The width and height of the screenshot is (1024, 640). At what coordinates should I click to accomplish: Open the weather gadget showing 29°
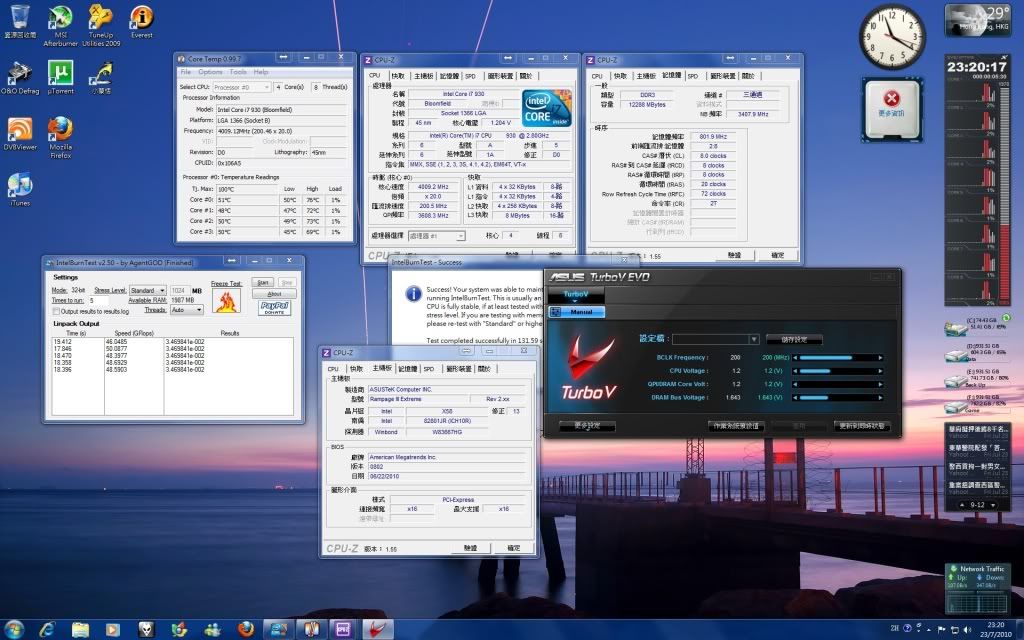[x=978, y=20]
